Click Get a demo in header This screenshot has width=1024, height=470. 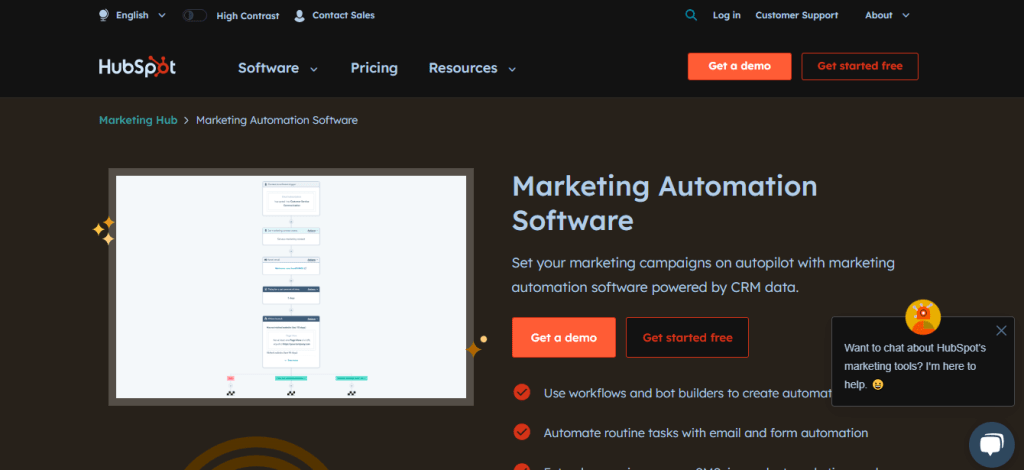739,67
